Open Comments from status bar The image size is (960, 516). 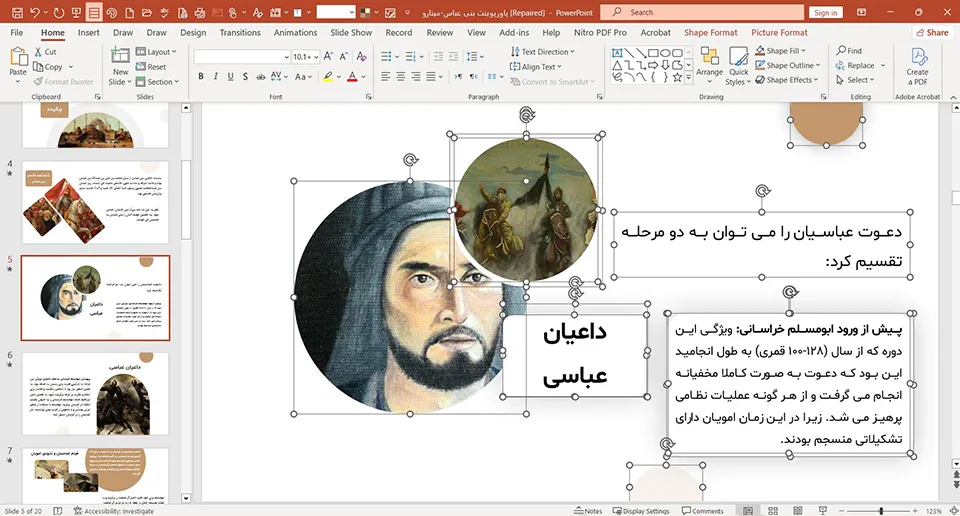point(703,510)
